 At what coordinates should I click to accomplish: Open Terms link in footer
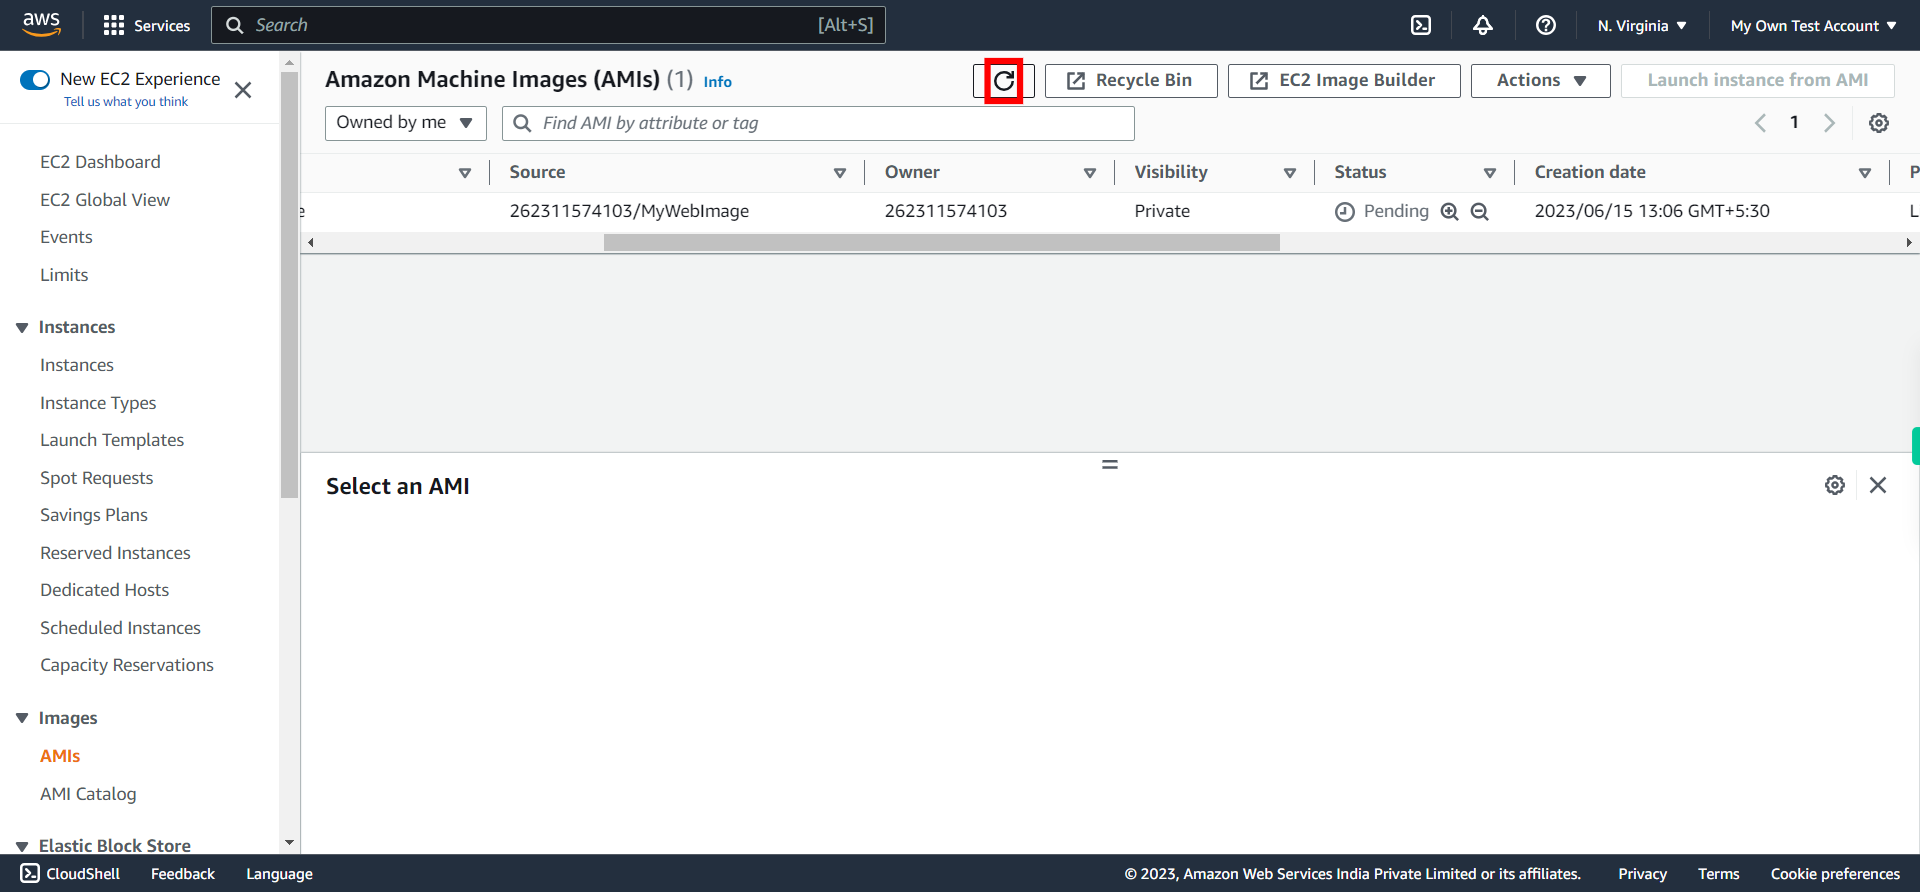(x=1718, y=873)
